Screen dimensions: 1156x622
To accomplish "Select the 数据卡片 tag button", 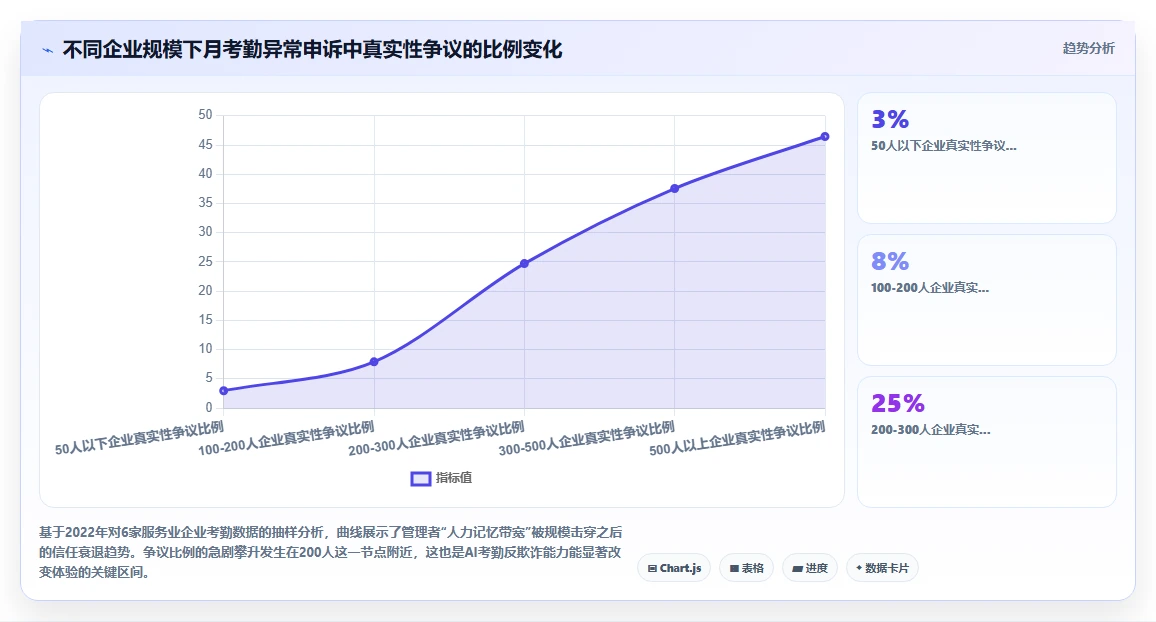I will click(x=882, y=568).
